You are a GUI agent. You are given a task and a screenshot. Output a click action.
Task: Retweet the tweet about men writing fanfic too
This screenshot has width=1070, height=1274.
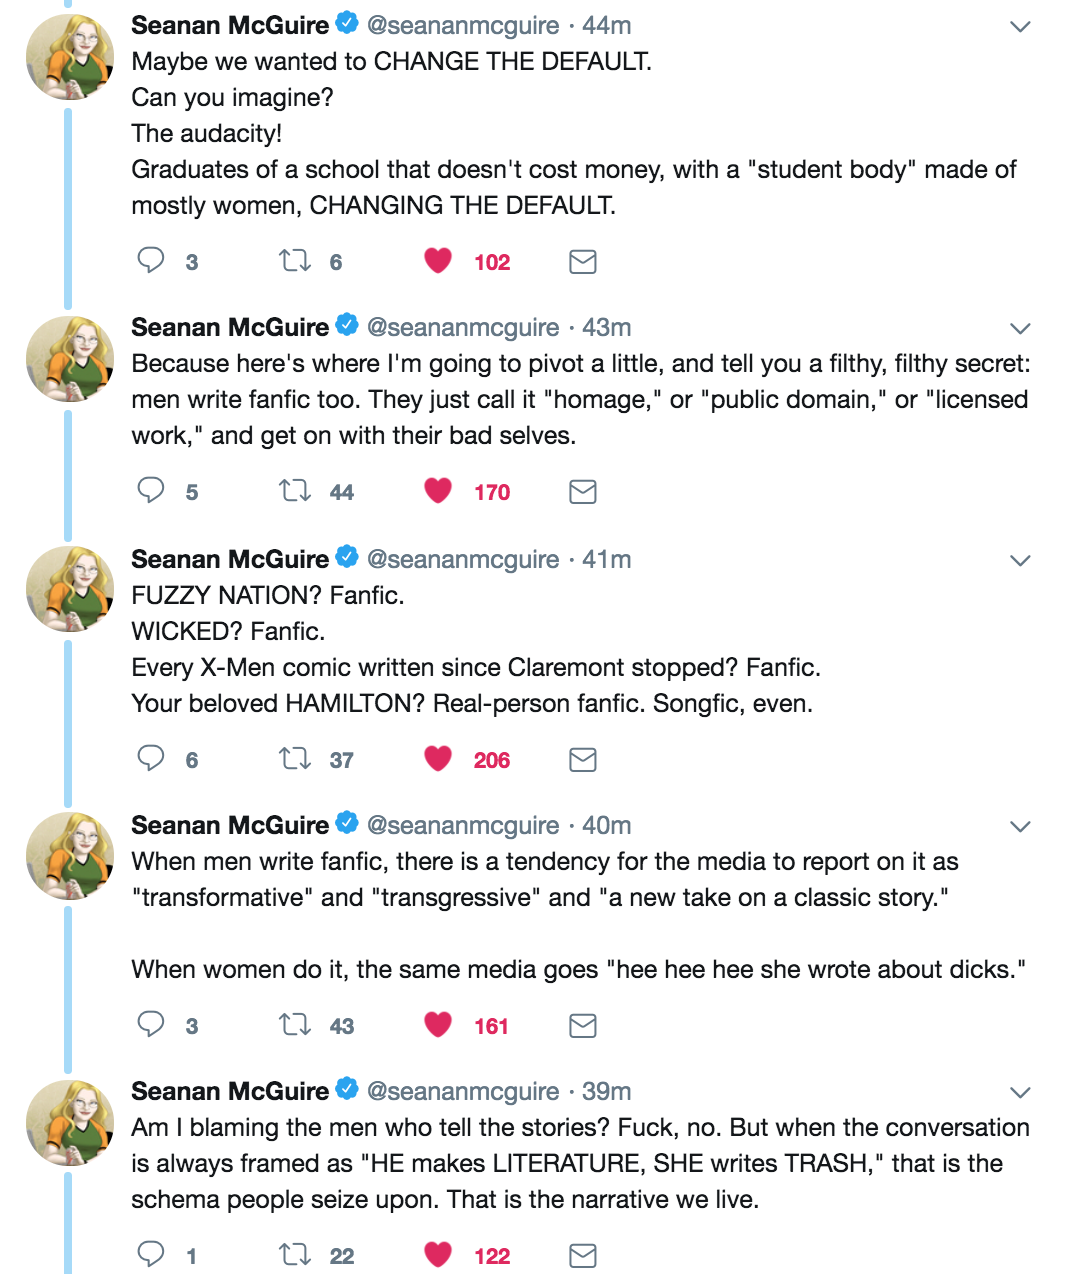(295, 491)
